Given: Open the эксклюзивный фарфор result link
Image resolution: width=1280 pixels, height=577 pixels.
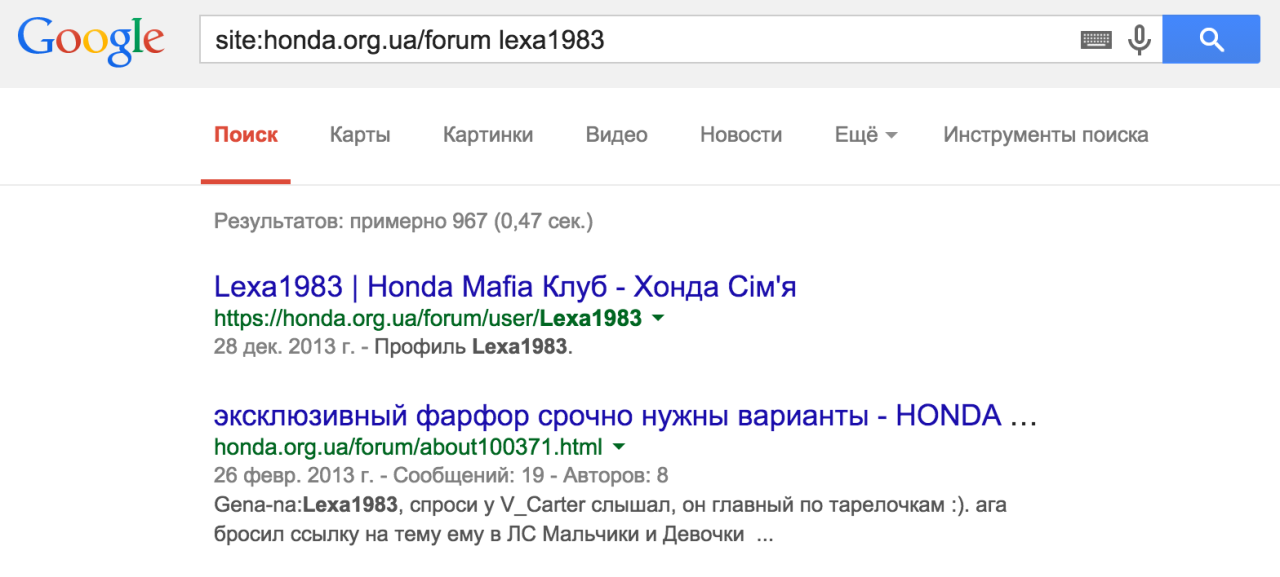Looking at the screenshot, I should click(625, 416).
